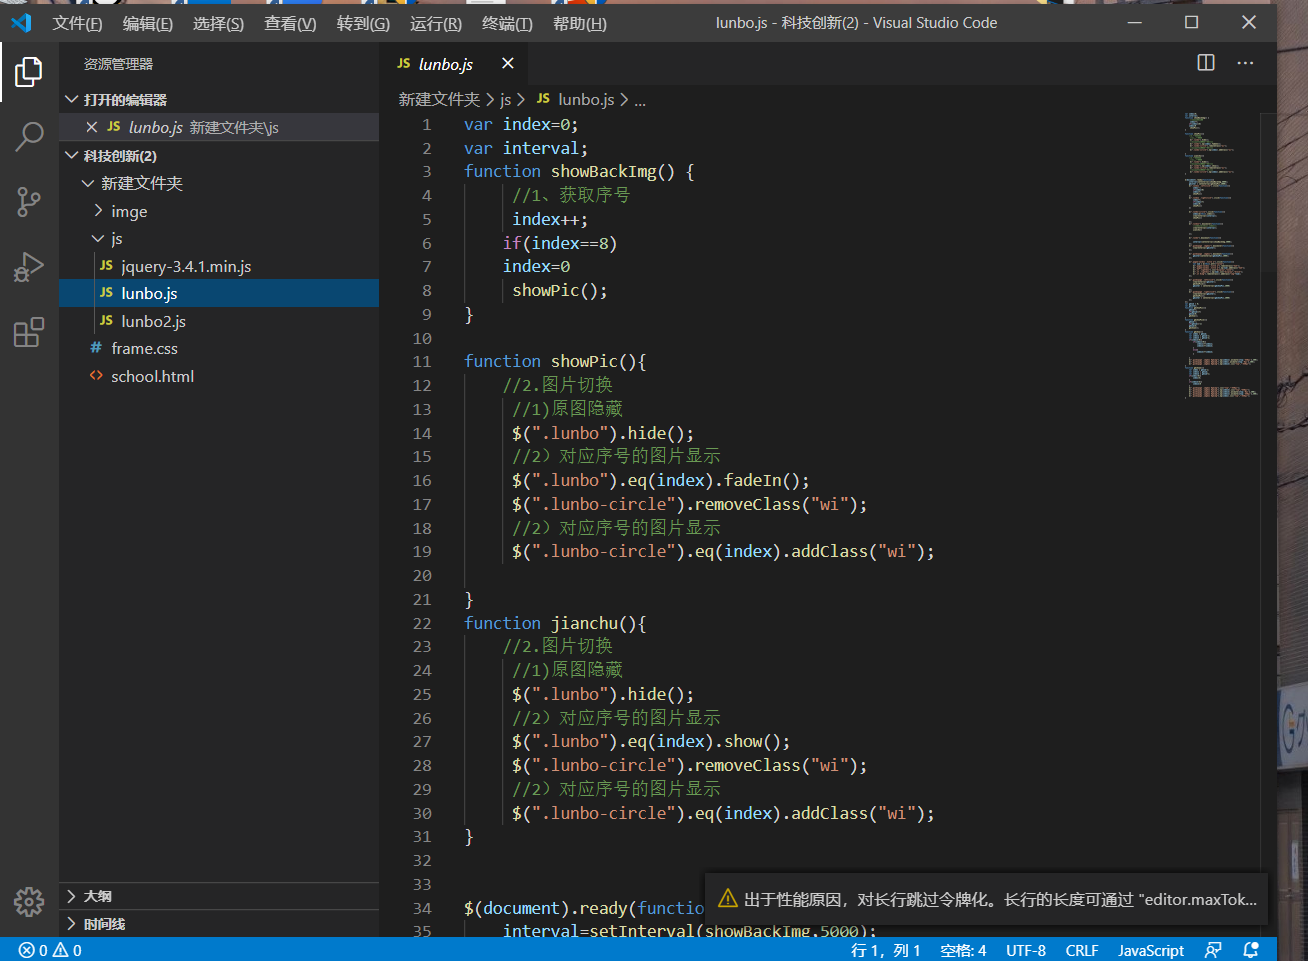Click the breadcrumb ellipsis symbol item
This screenshot has width=1308, height=961.
640,100
